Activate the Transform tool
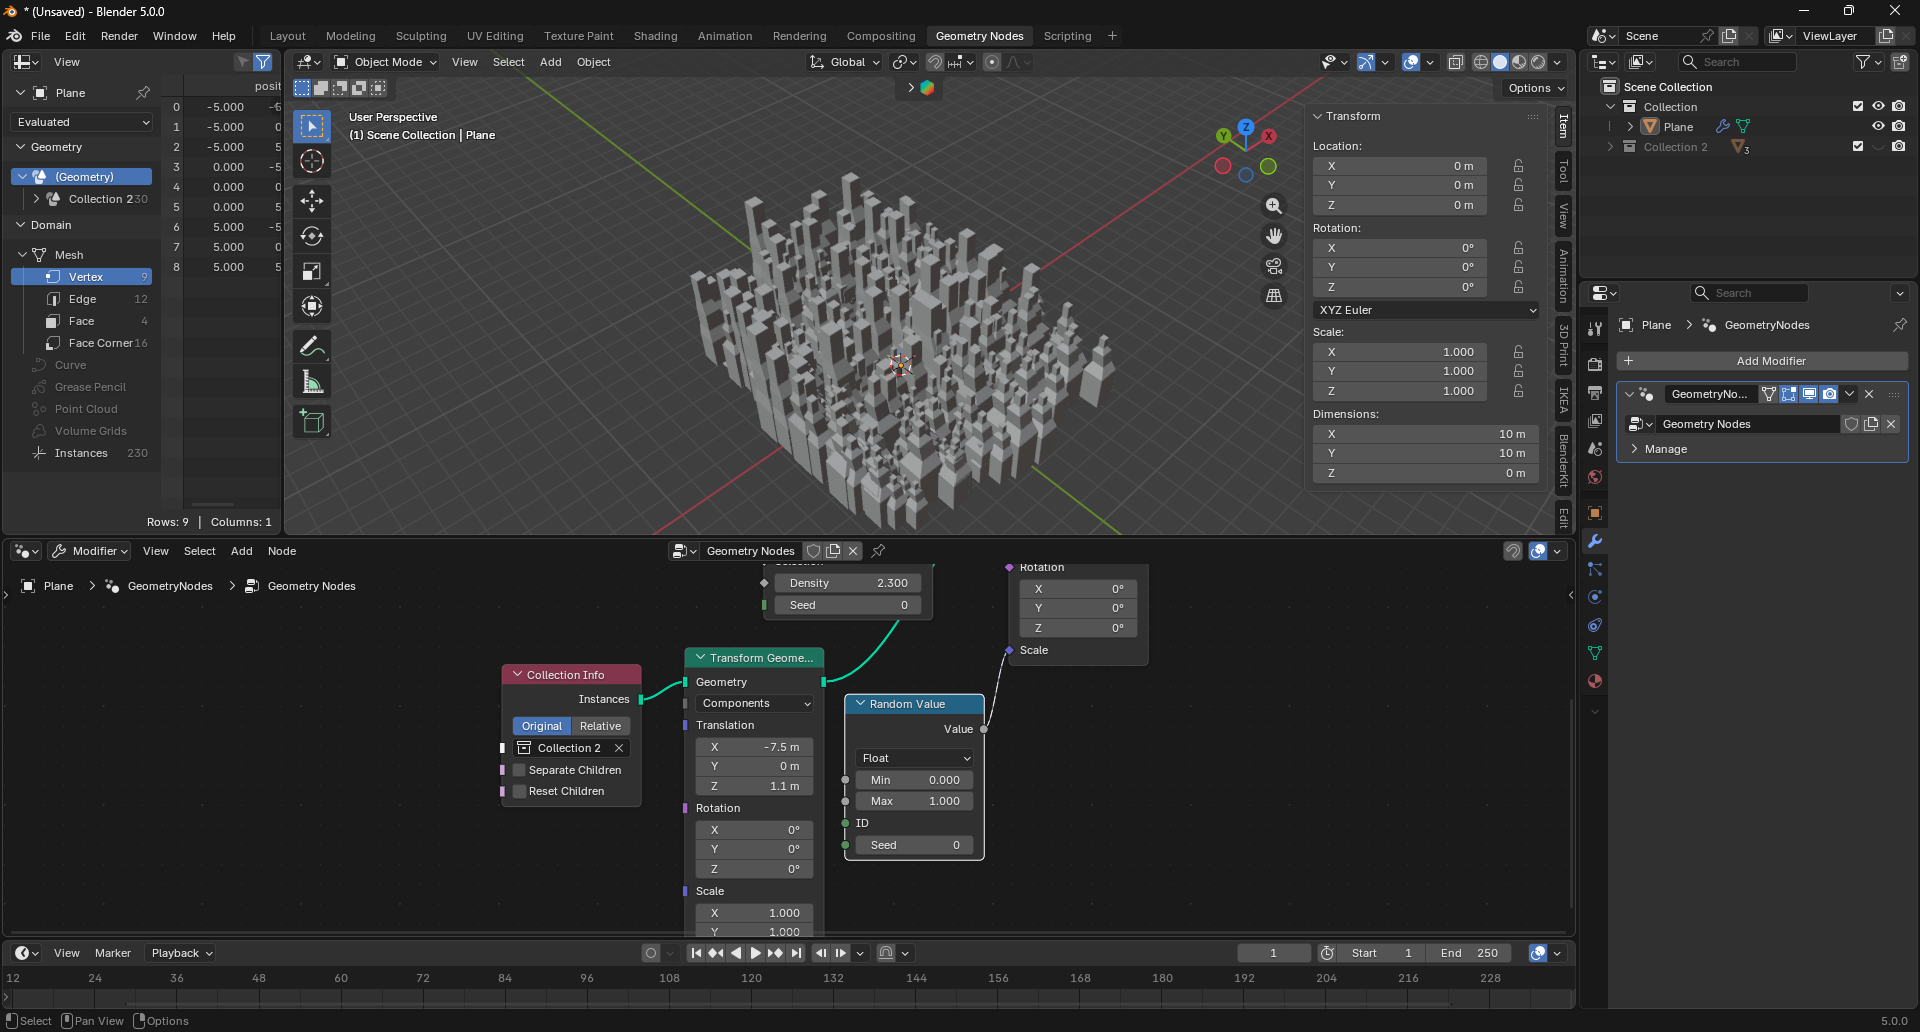This screenshot has width=1920, height=1032. click(x=312, y=306)
